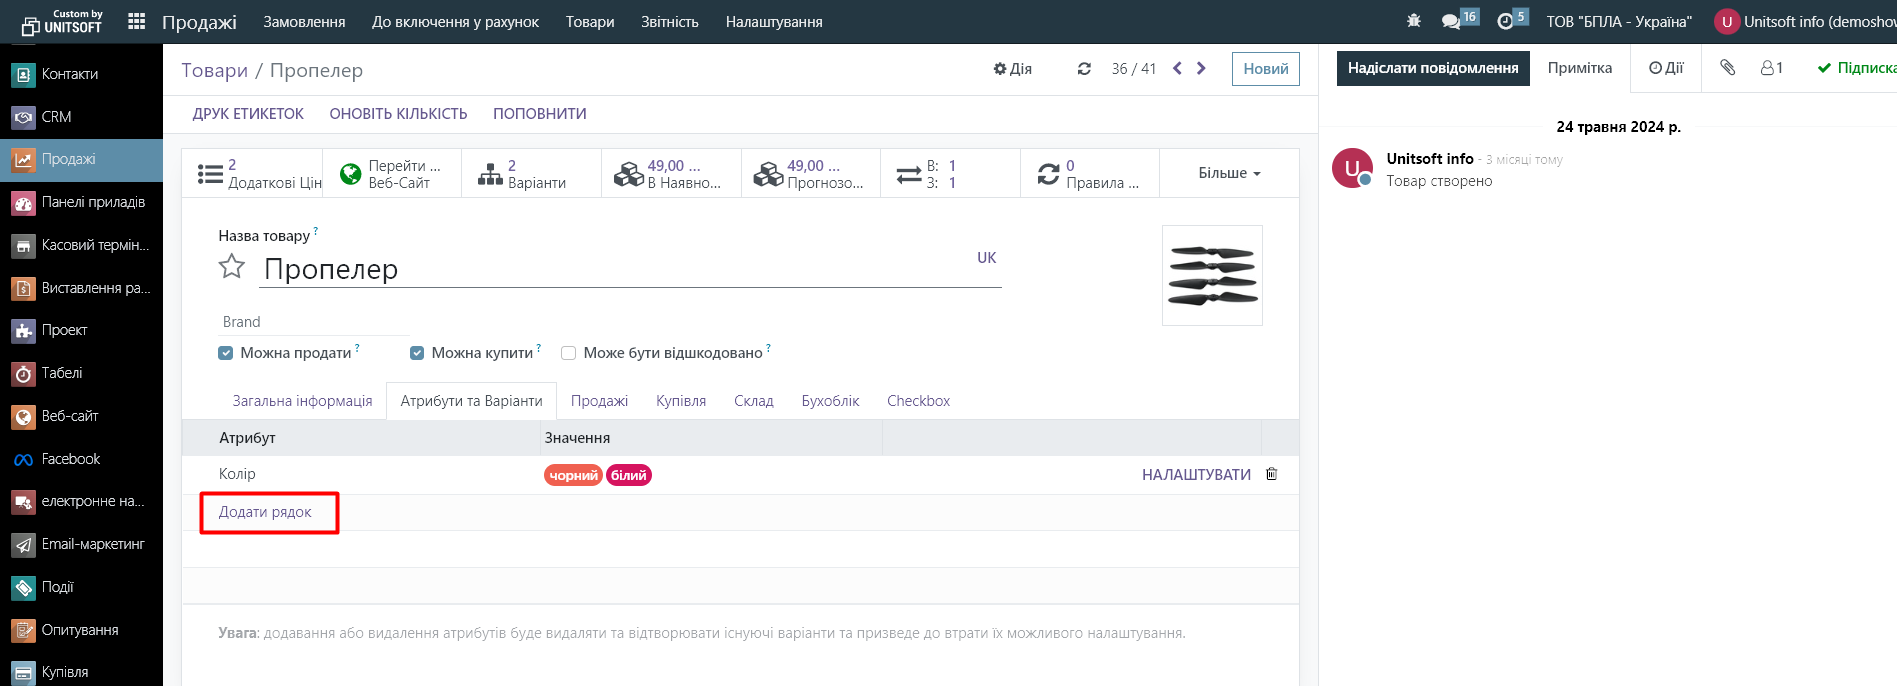Open the Звітність menu

click(669, 21)
